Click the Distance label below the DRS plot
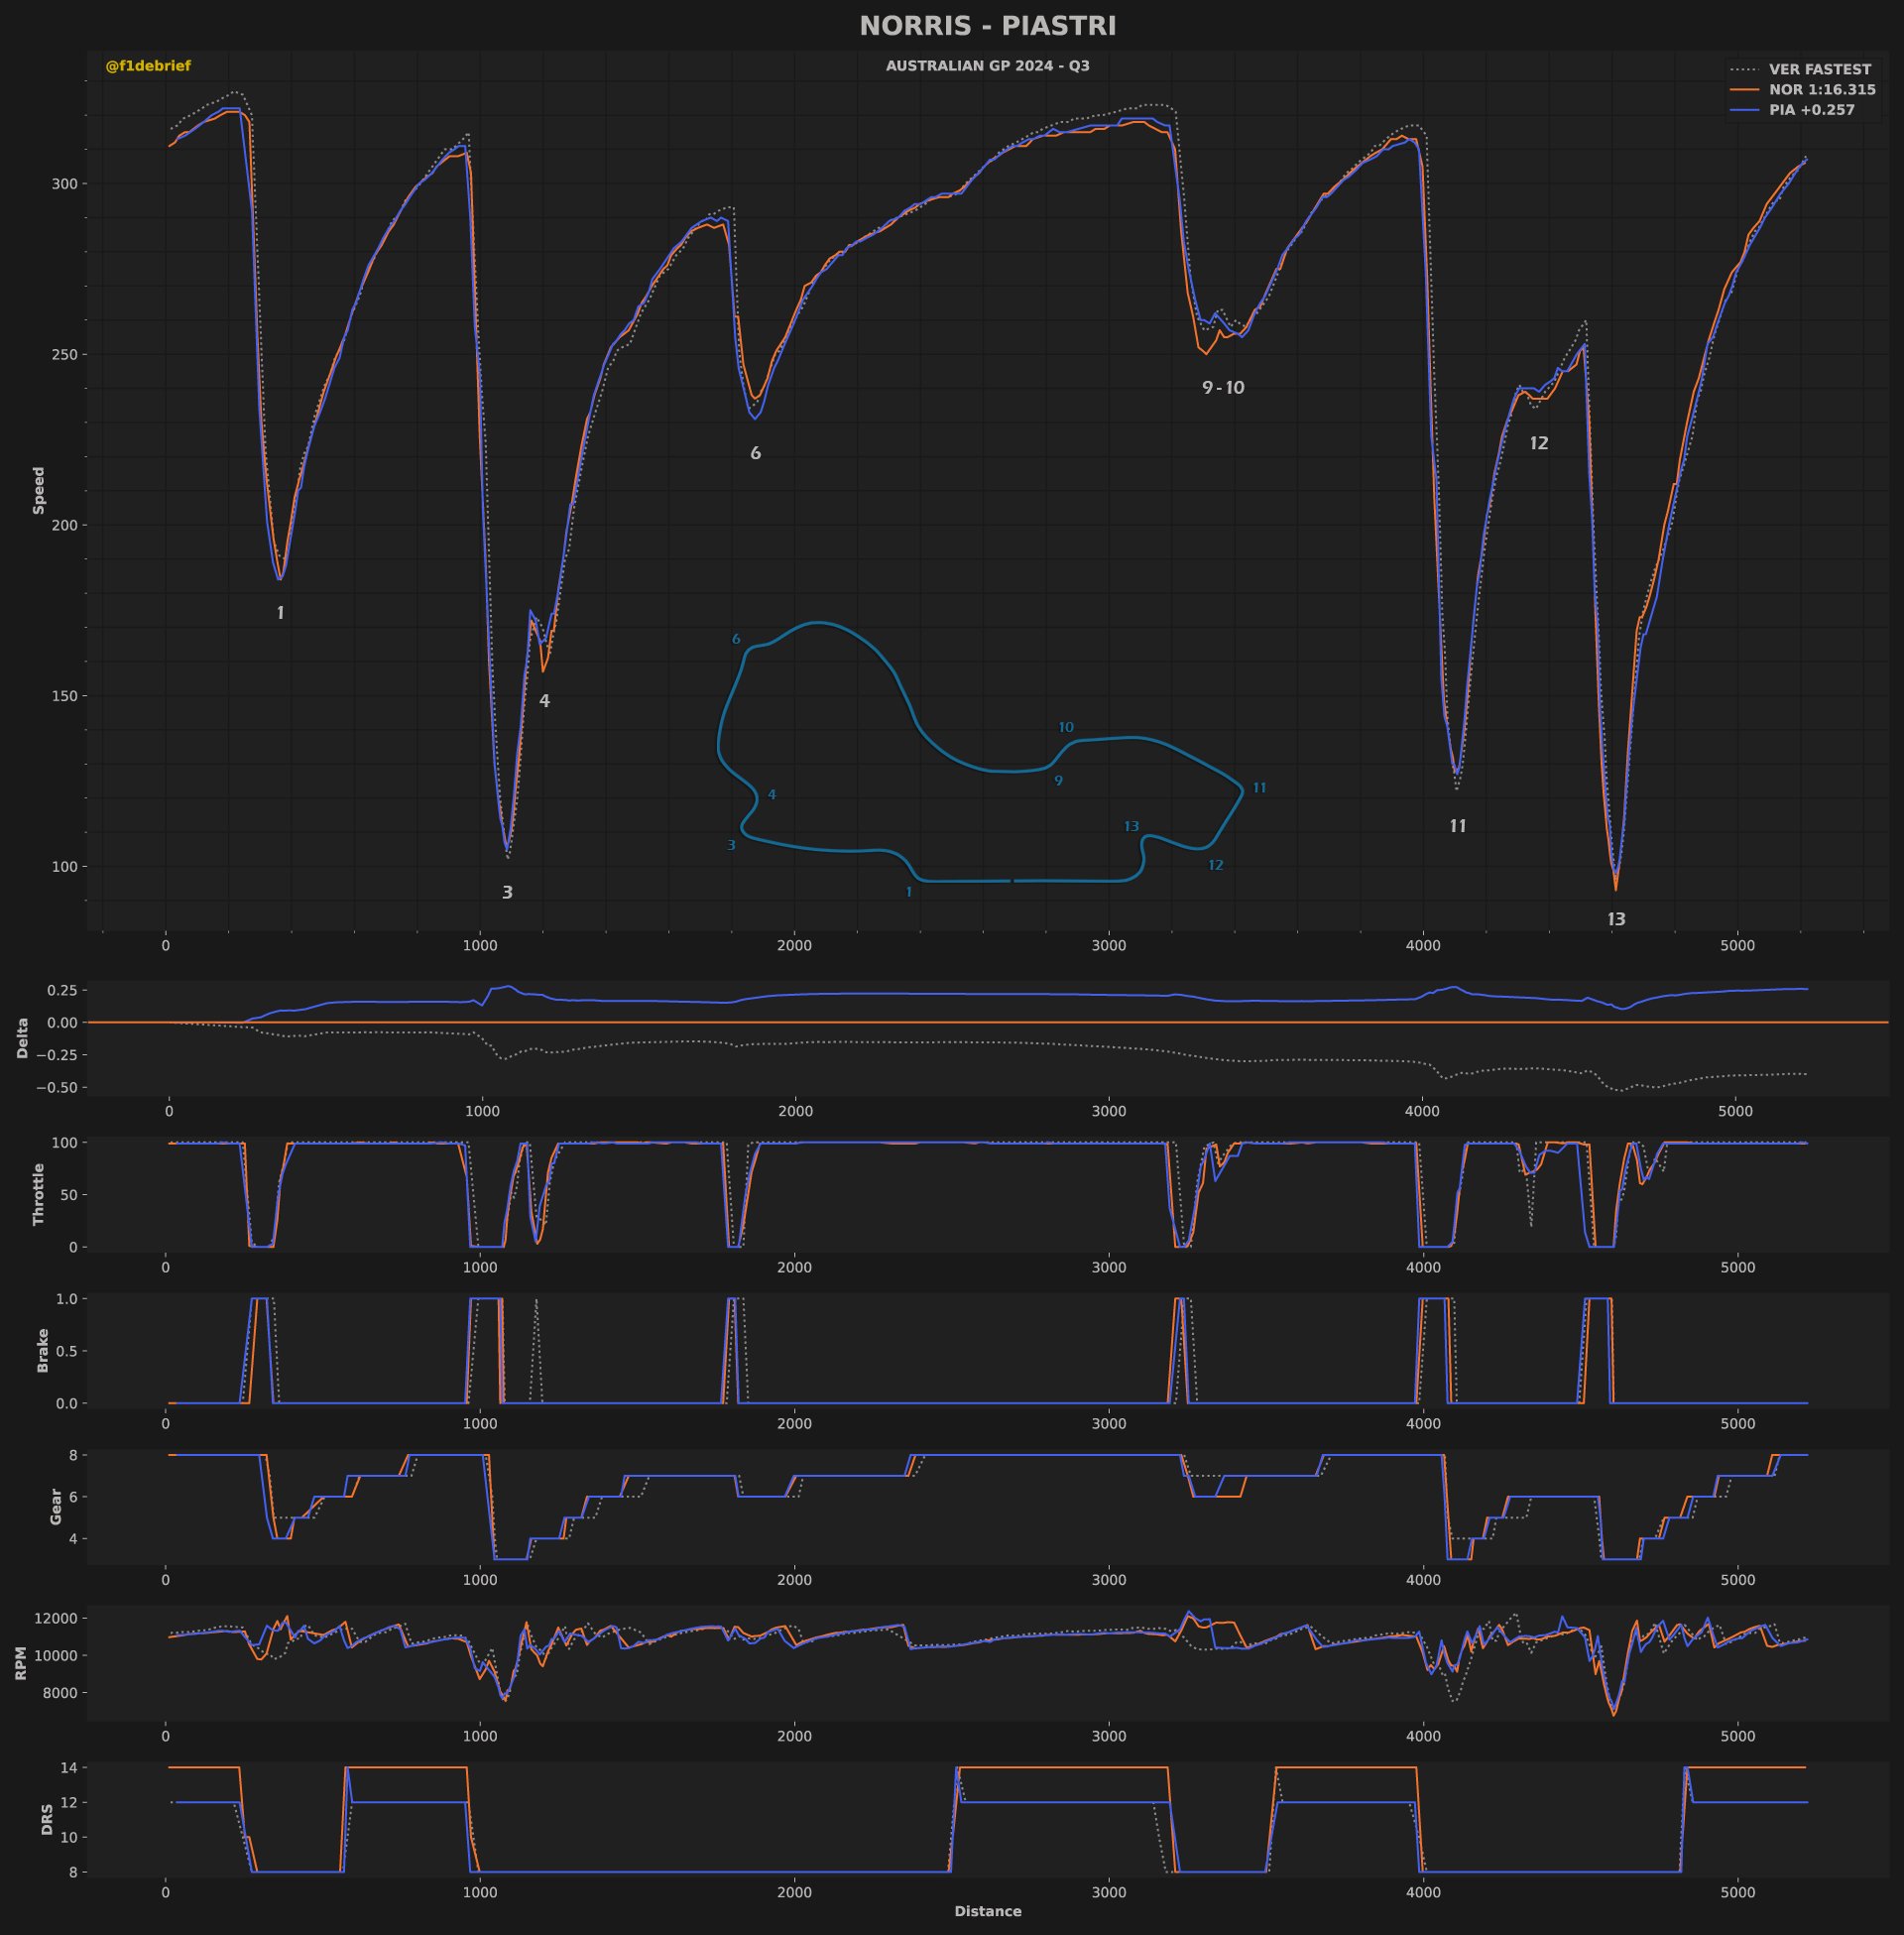The width and height of the screenshot is (1904, 1935). [987, 1912]
